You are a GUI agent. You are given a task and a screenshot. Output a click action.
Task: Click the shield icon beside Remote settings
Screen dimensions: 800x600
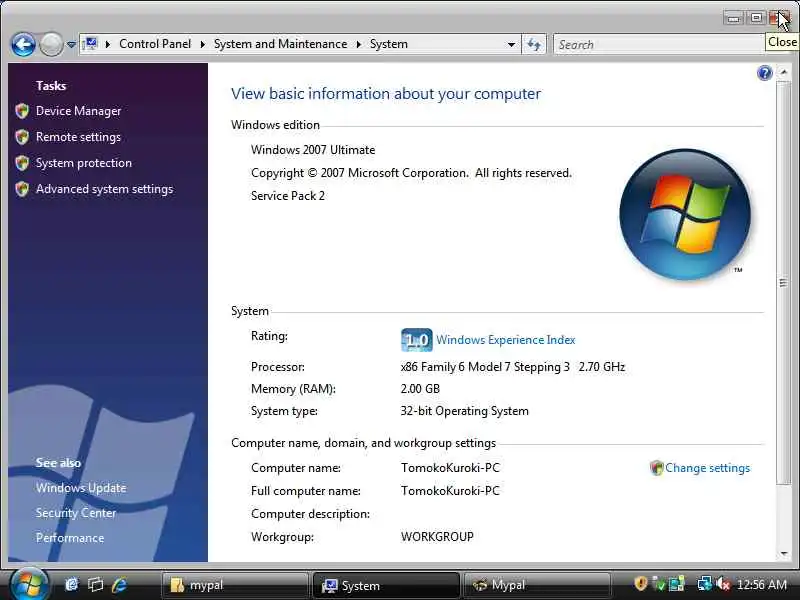(22, 137)
